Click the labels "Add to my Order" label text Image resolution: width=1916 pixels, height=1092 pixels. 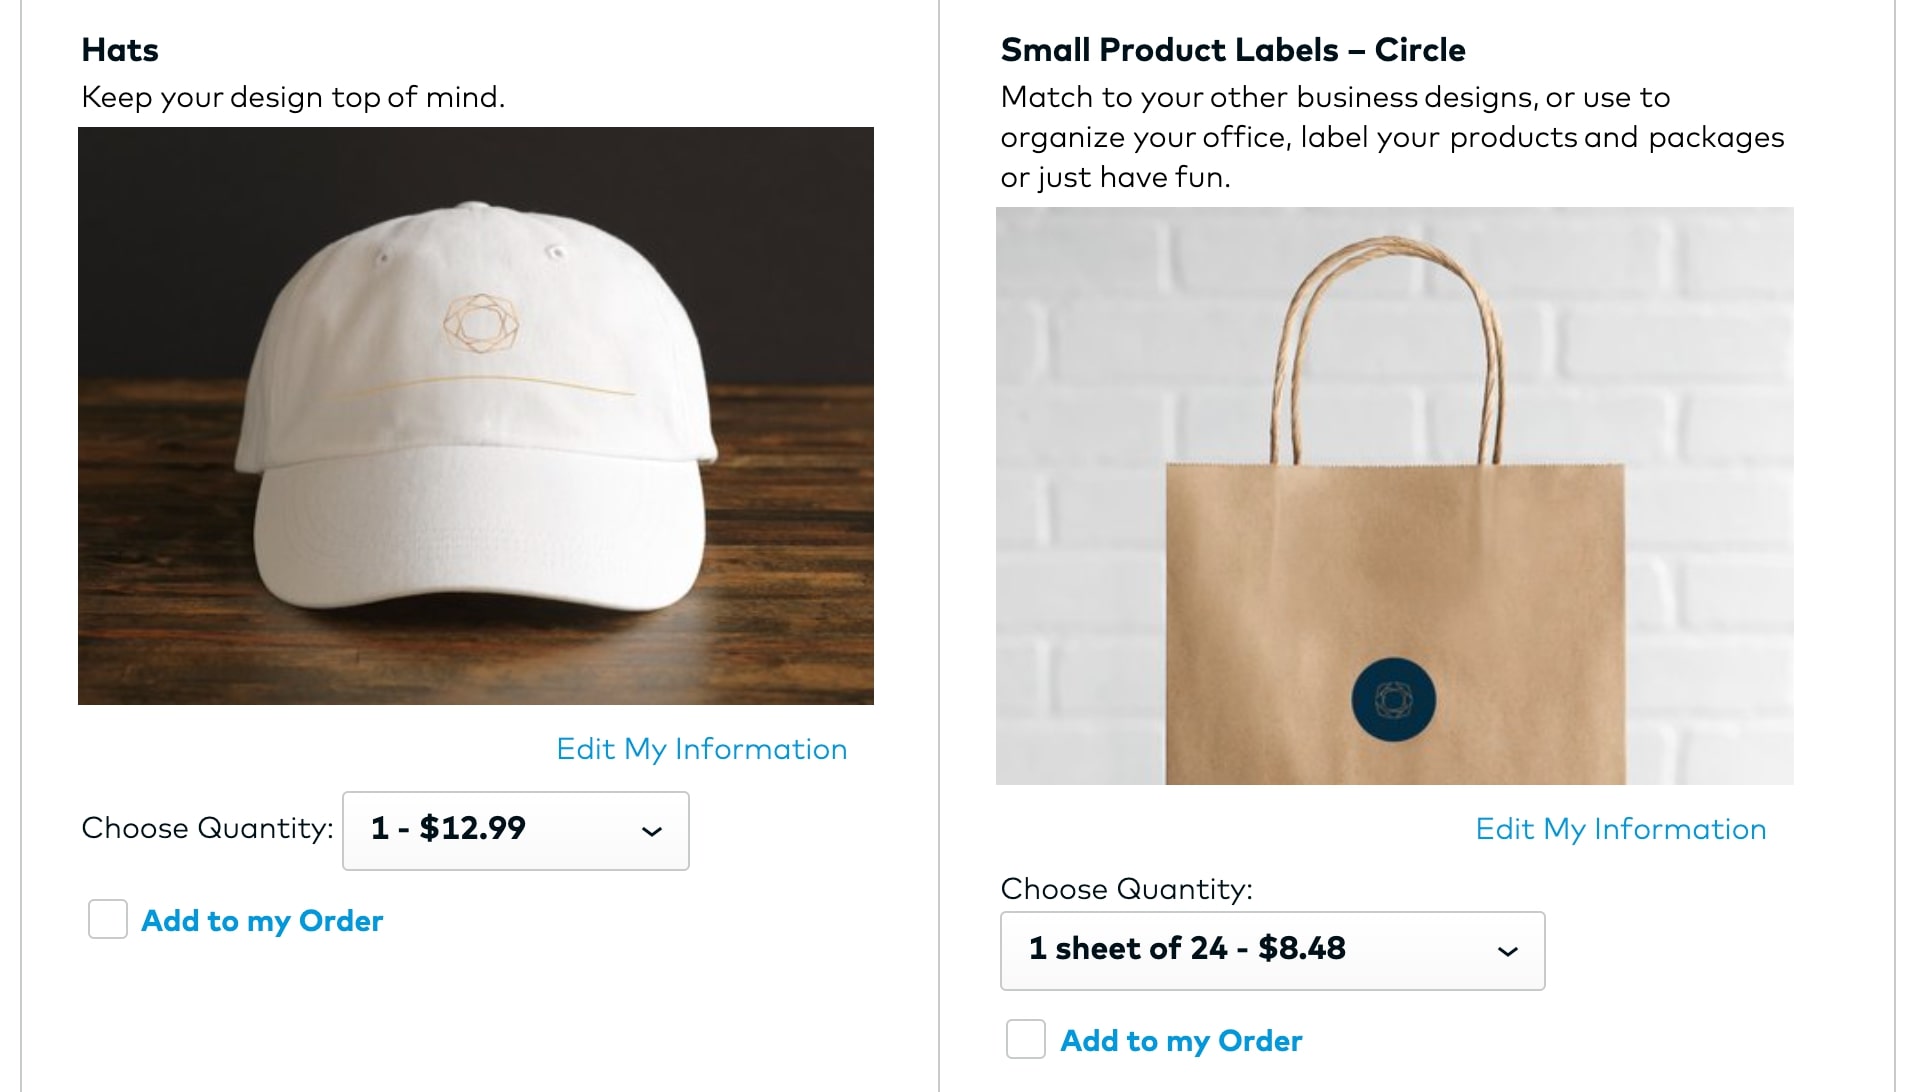tap(1181, 1041)
